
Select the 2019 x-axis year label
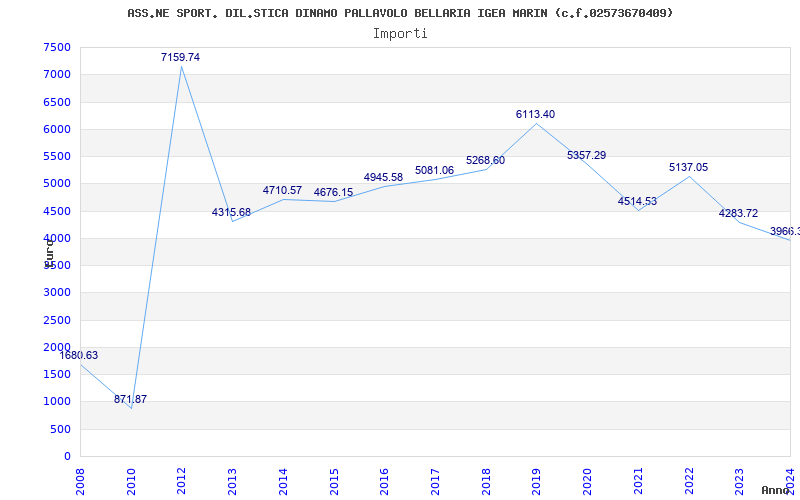[536, 478]
